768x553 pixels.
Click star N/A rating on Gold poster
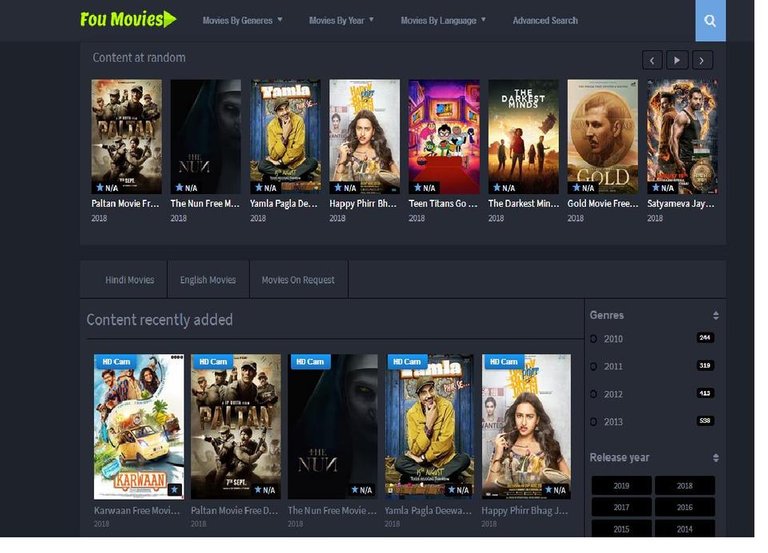582,188
